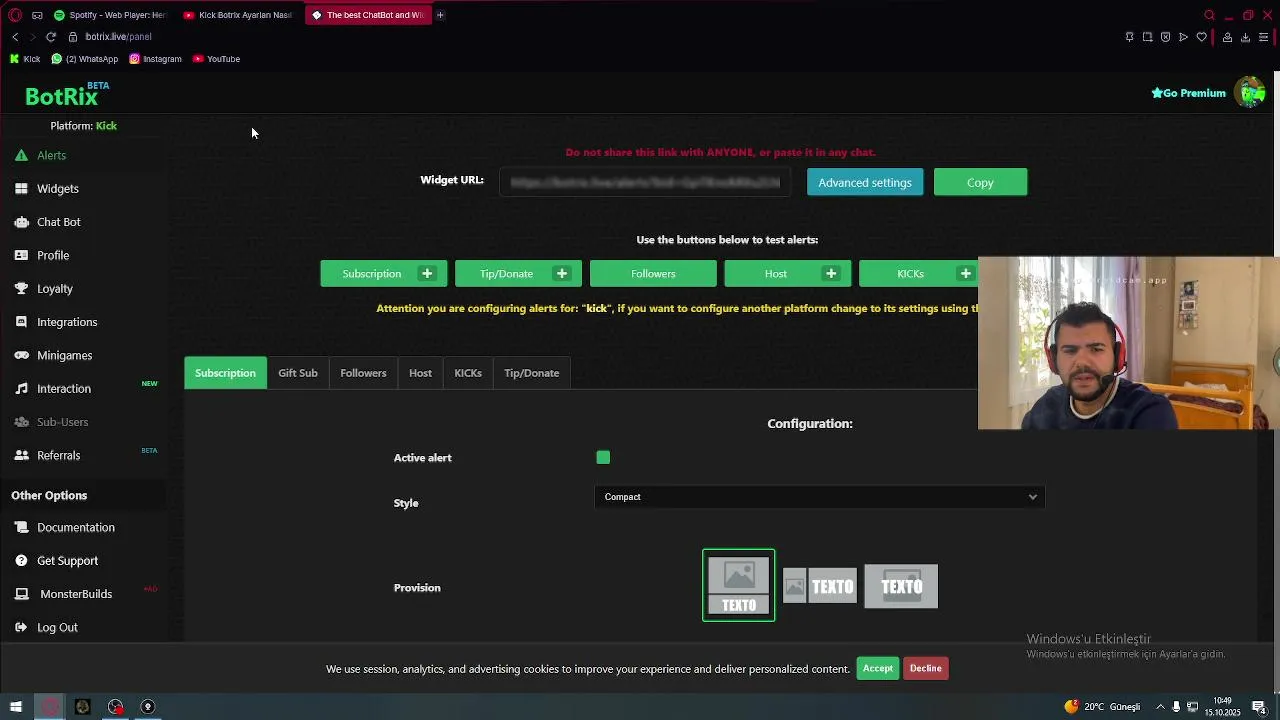This screenshot has height=720, width=1280.
Task: Open the Style dropdown set to Compact
Action: coord(820,497)
